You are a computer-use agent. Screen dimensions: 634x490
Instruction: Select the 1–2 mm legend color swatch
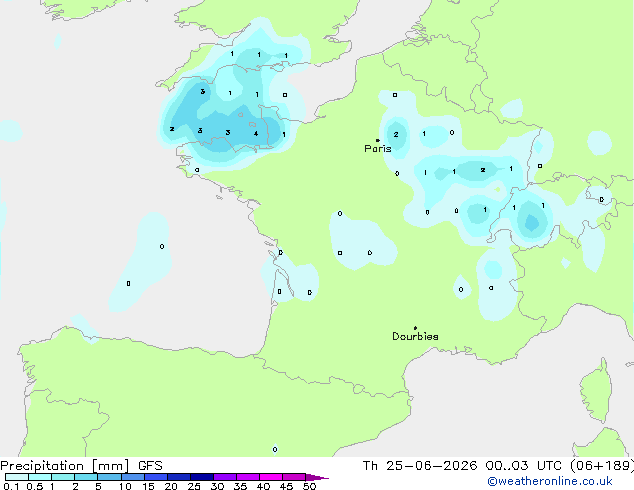63,477
